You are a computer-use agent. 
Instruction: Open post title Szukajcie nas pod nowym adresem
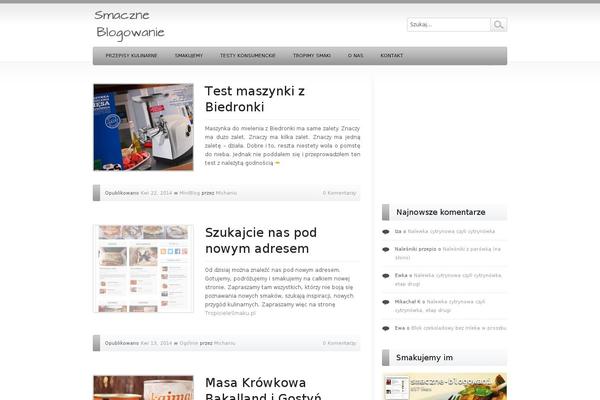tap(261, 240)
